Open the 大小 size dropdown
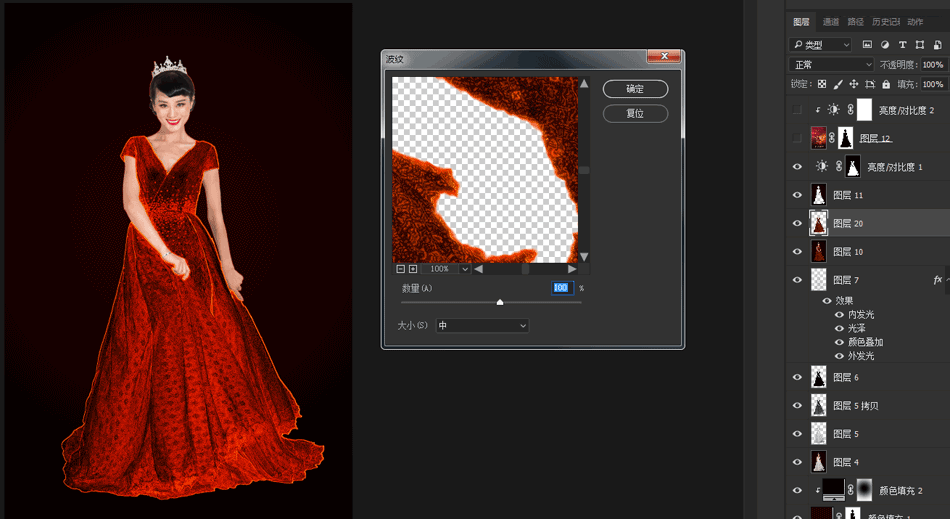This screenshot has width=950, height=519. [481, 325]
